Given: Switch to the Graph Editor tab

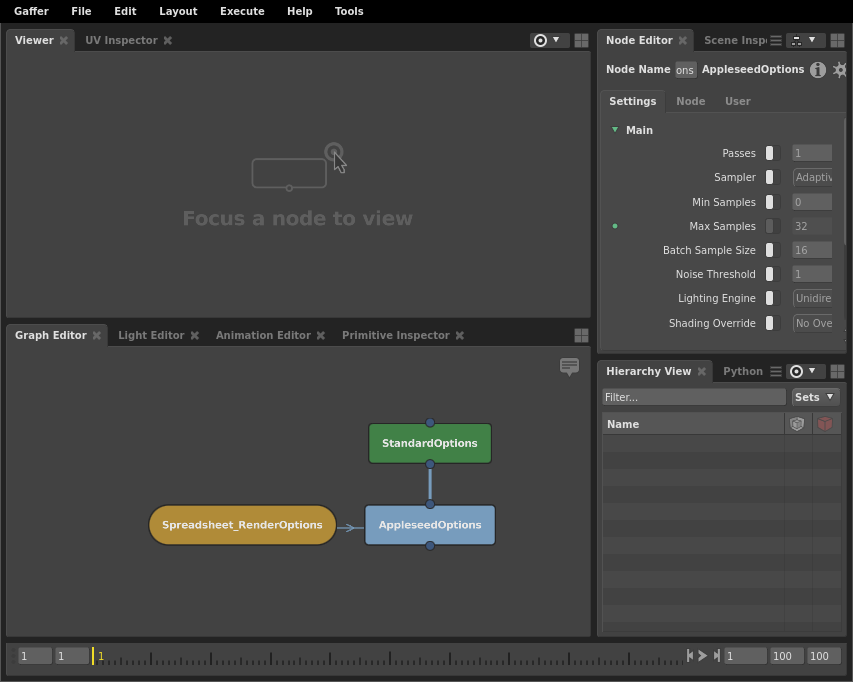Looking at the screenshot, I should pos(51,336).
